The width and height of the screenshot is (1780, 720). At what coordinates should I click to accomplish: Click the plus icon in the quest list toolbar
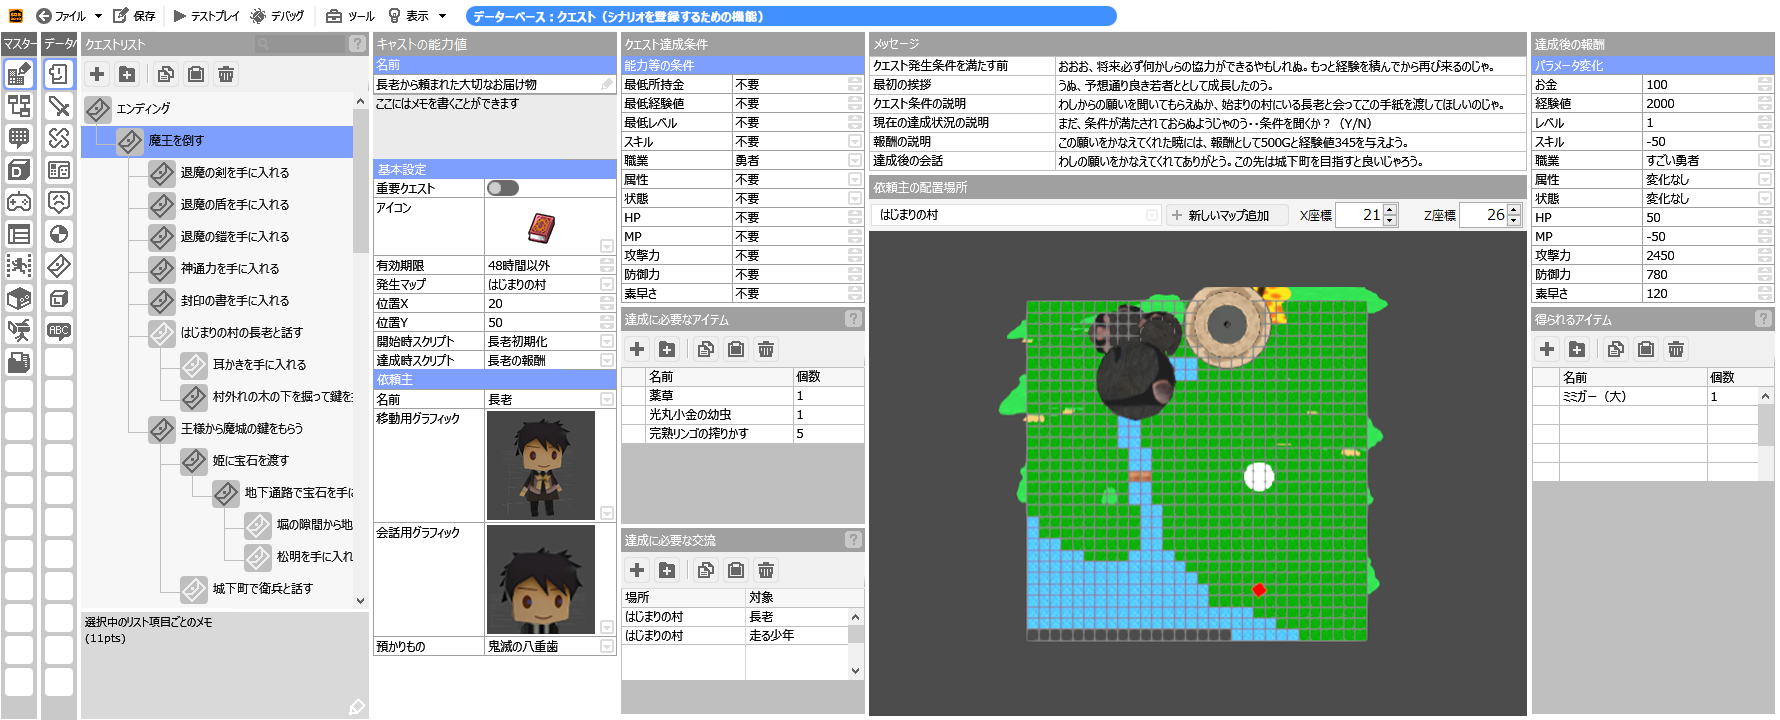pyautogui.click(x=97, y=74)
